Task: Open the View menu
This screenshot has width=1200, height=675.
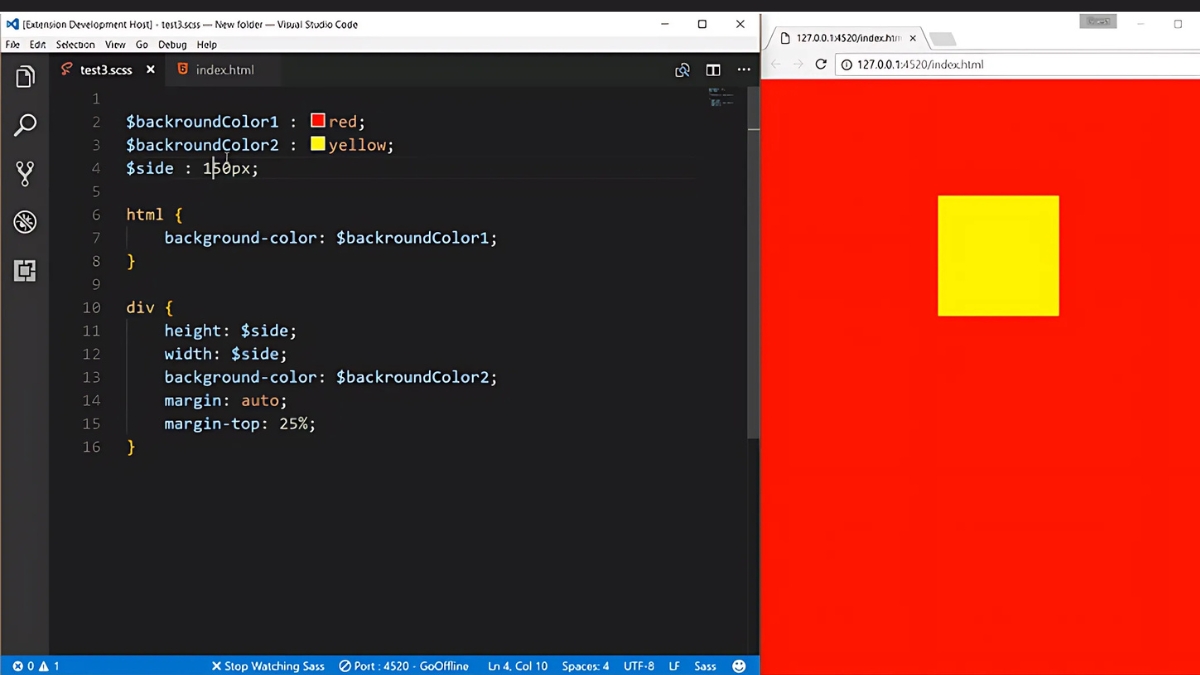Action: click(x=115, y=45)
